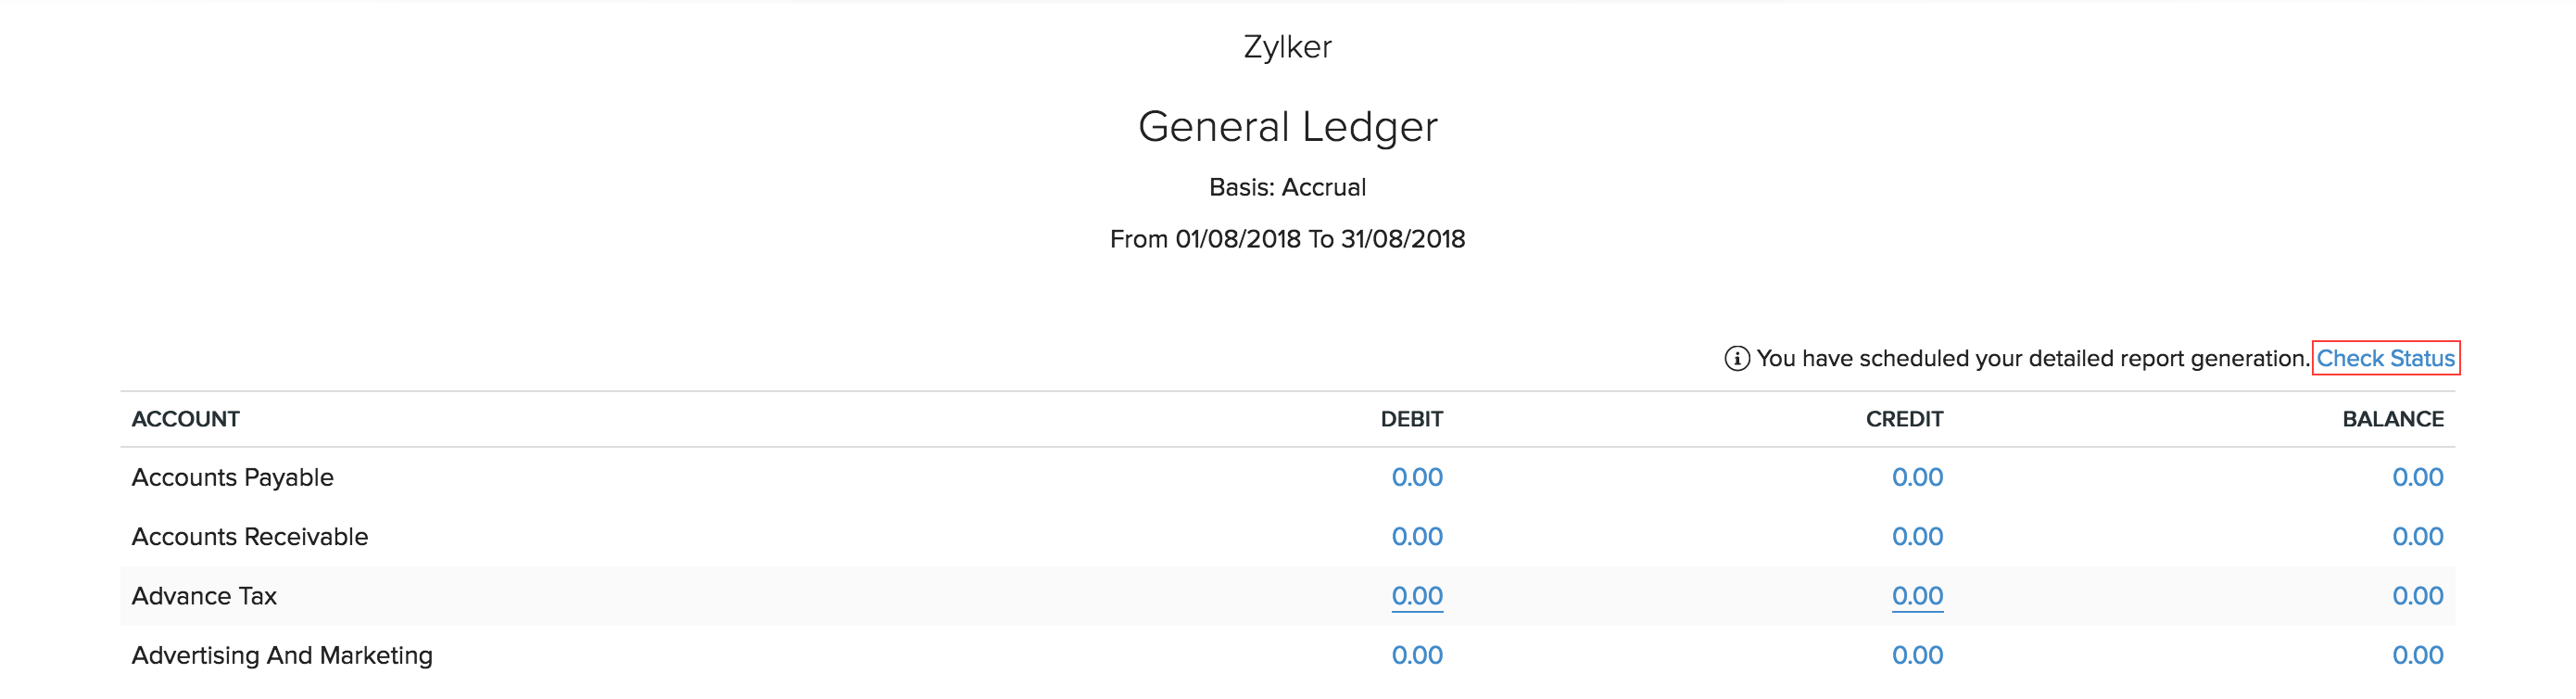
Task: Click the BALANCE column header
Action: click(2392, 419)
